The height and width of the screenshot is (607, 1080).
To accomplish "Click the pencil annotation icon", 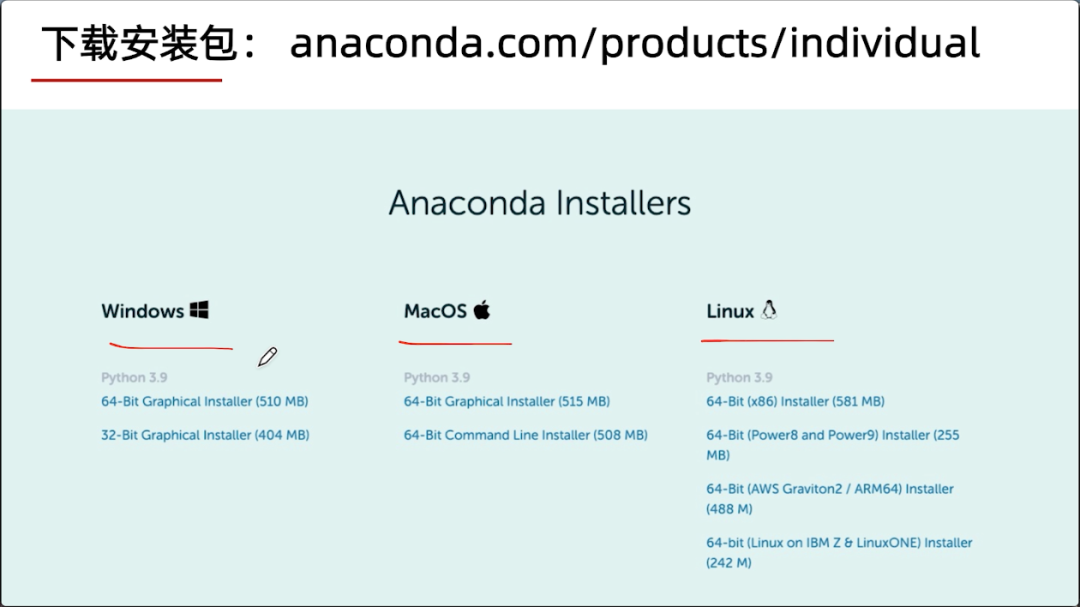I will click(x=267, y=357).
